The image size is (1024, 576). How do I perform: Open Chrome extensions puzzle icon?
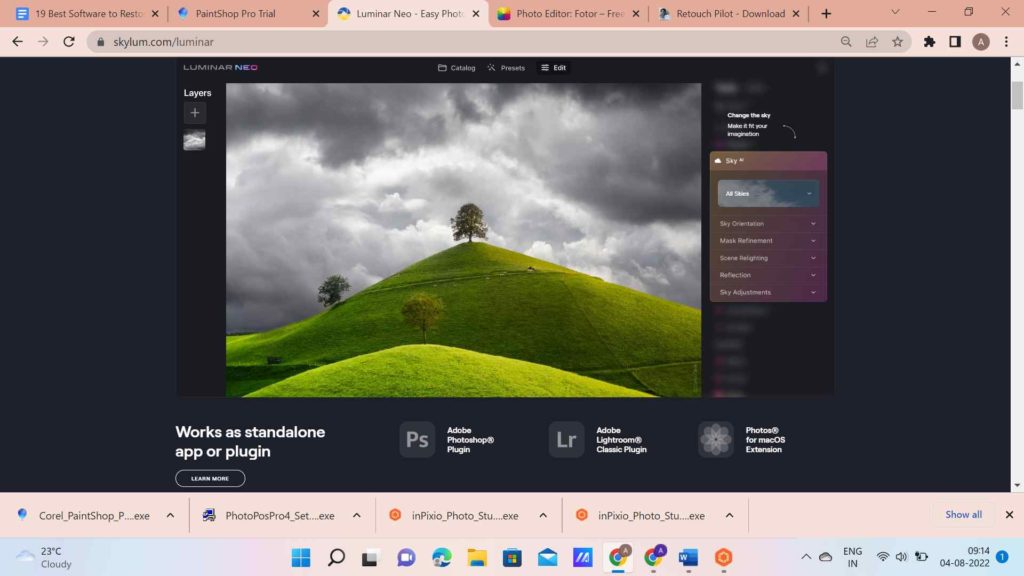click(x=929, y=42)
